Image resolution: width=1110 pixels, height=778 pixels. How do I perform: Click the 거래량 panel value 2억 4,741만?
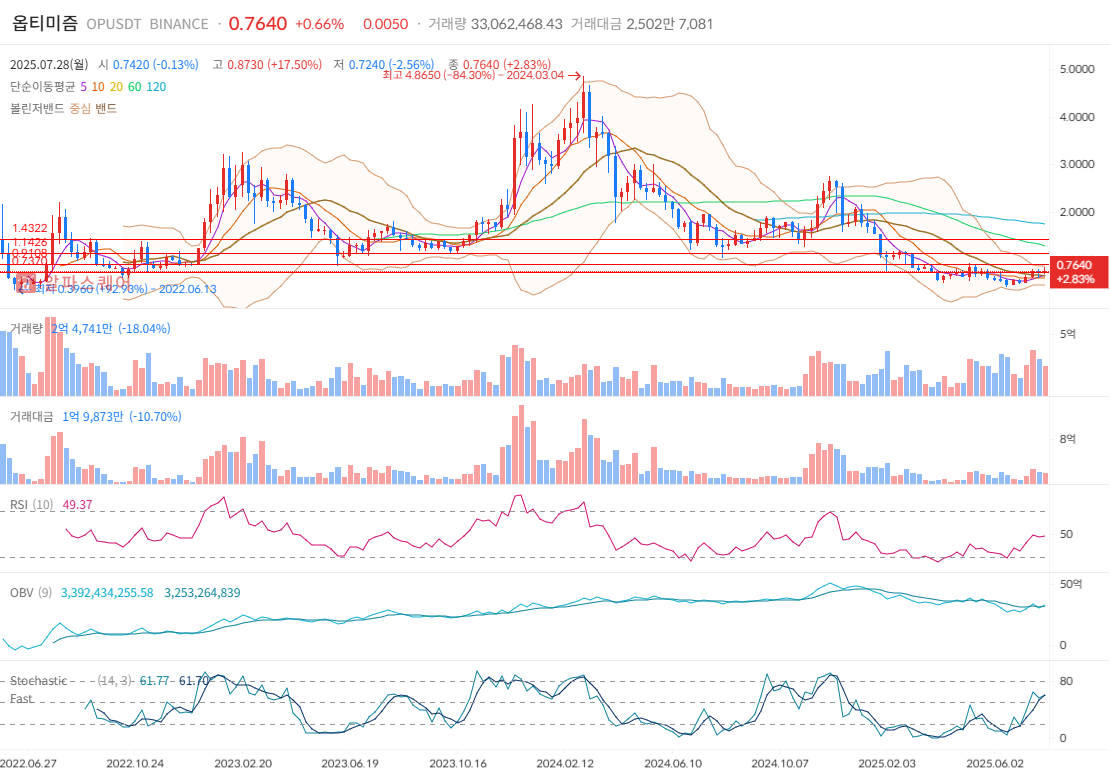(x=81, y=328)
